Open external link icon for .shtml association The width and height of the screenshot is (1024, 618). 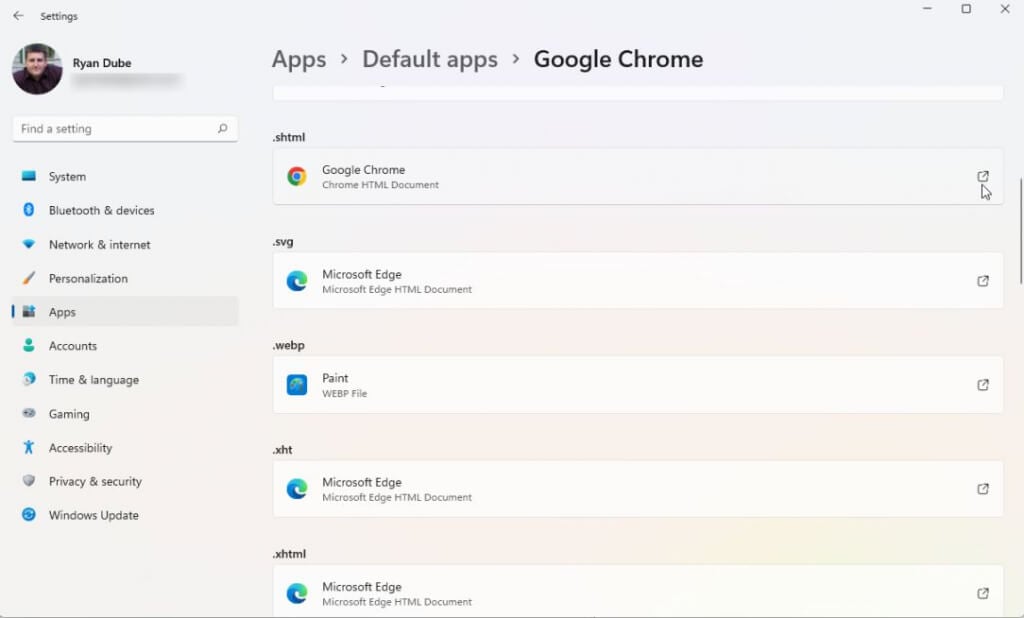tap(983, 177)
